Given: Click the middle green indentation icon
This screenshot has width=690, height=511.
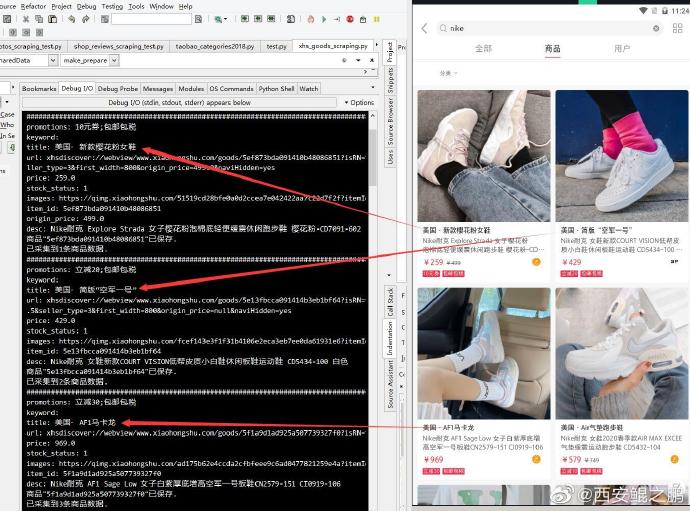Looking at the screenshot, I should click(x=258, y=19).
